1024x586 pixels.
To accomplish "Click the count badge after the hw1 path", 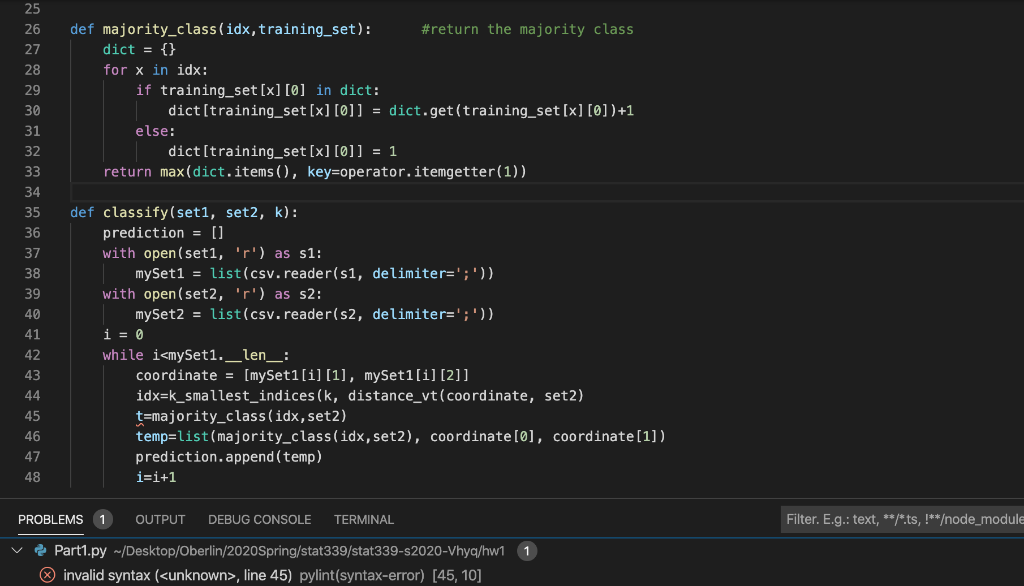I will coord(527,550).
